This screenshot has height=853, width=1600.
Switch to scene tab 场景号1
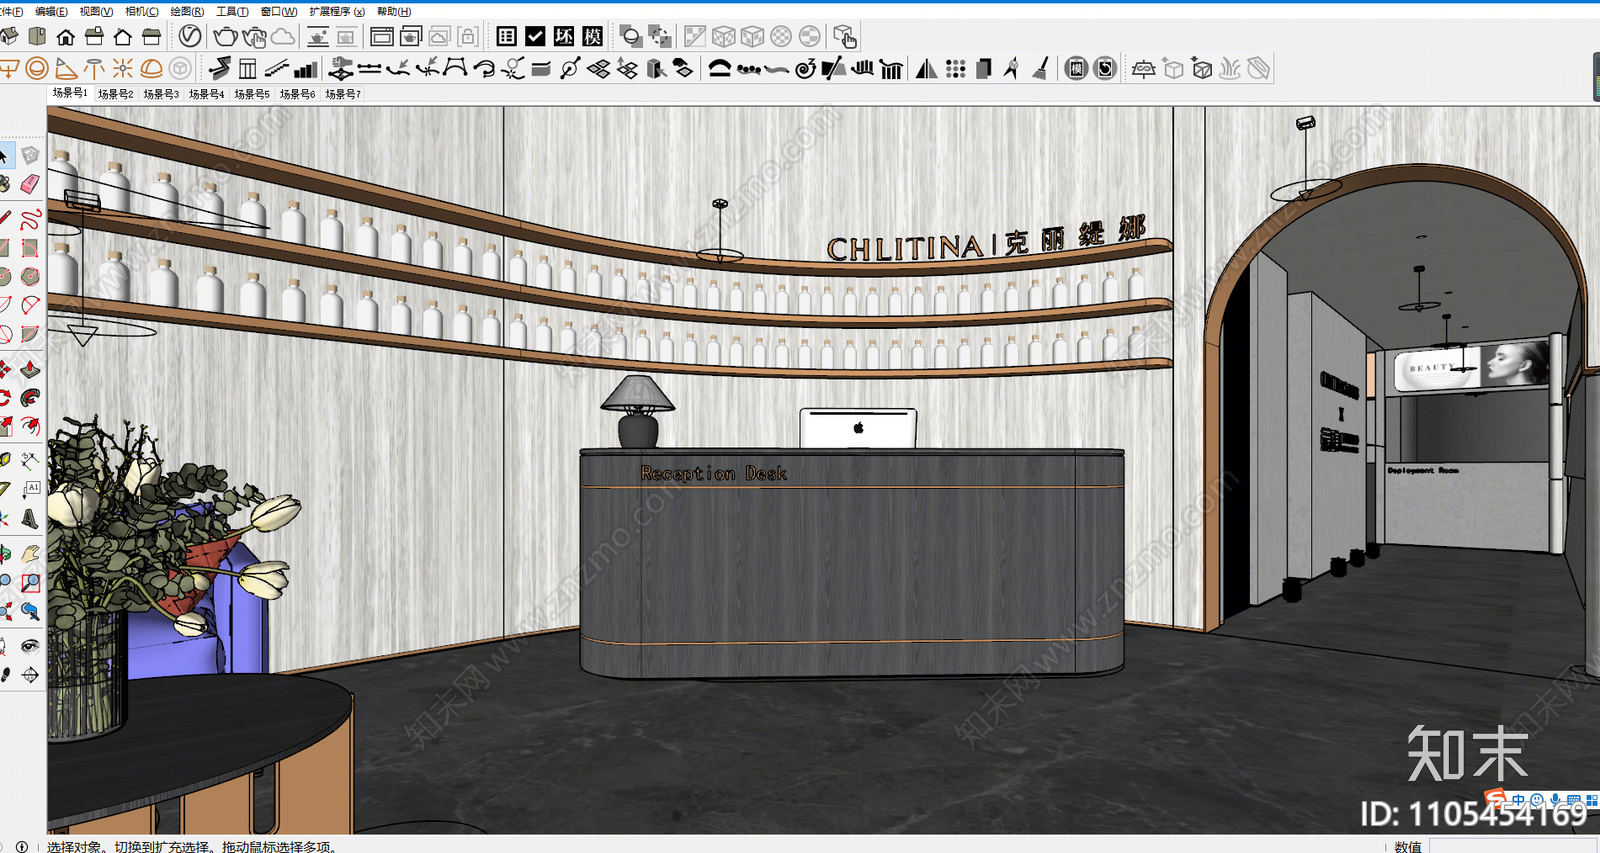click(x=70, y=93)
